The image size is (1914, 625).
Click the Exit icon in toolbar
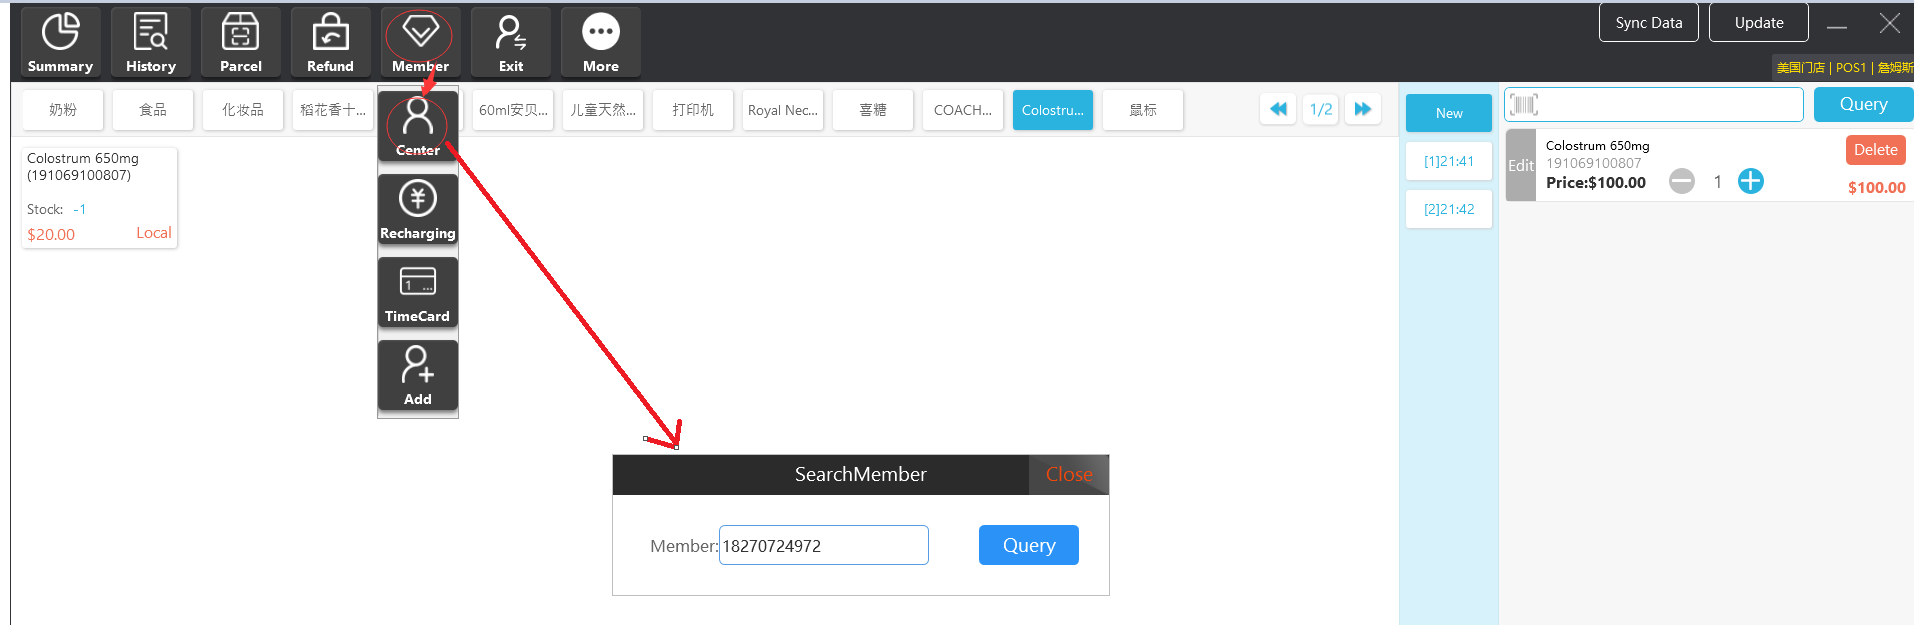(x=510, y=42)
